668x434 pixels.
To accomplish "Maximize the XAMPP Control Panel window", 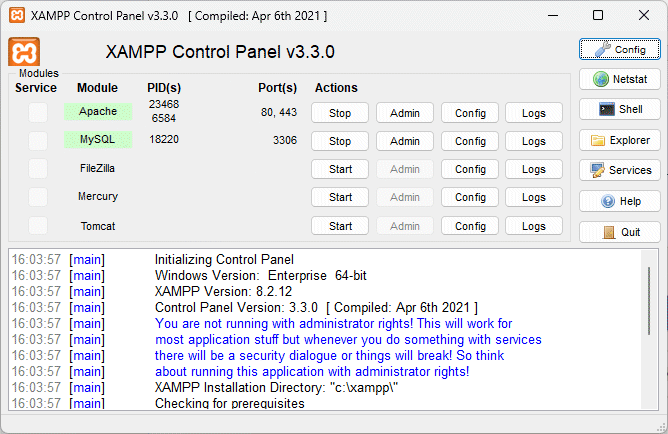I will coord(598,15).
